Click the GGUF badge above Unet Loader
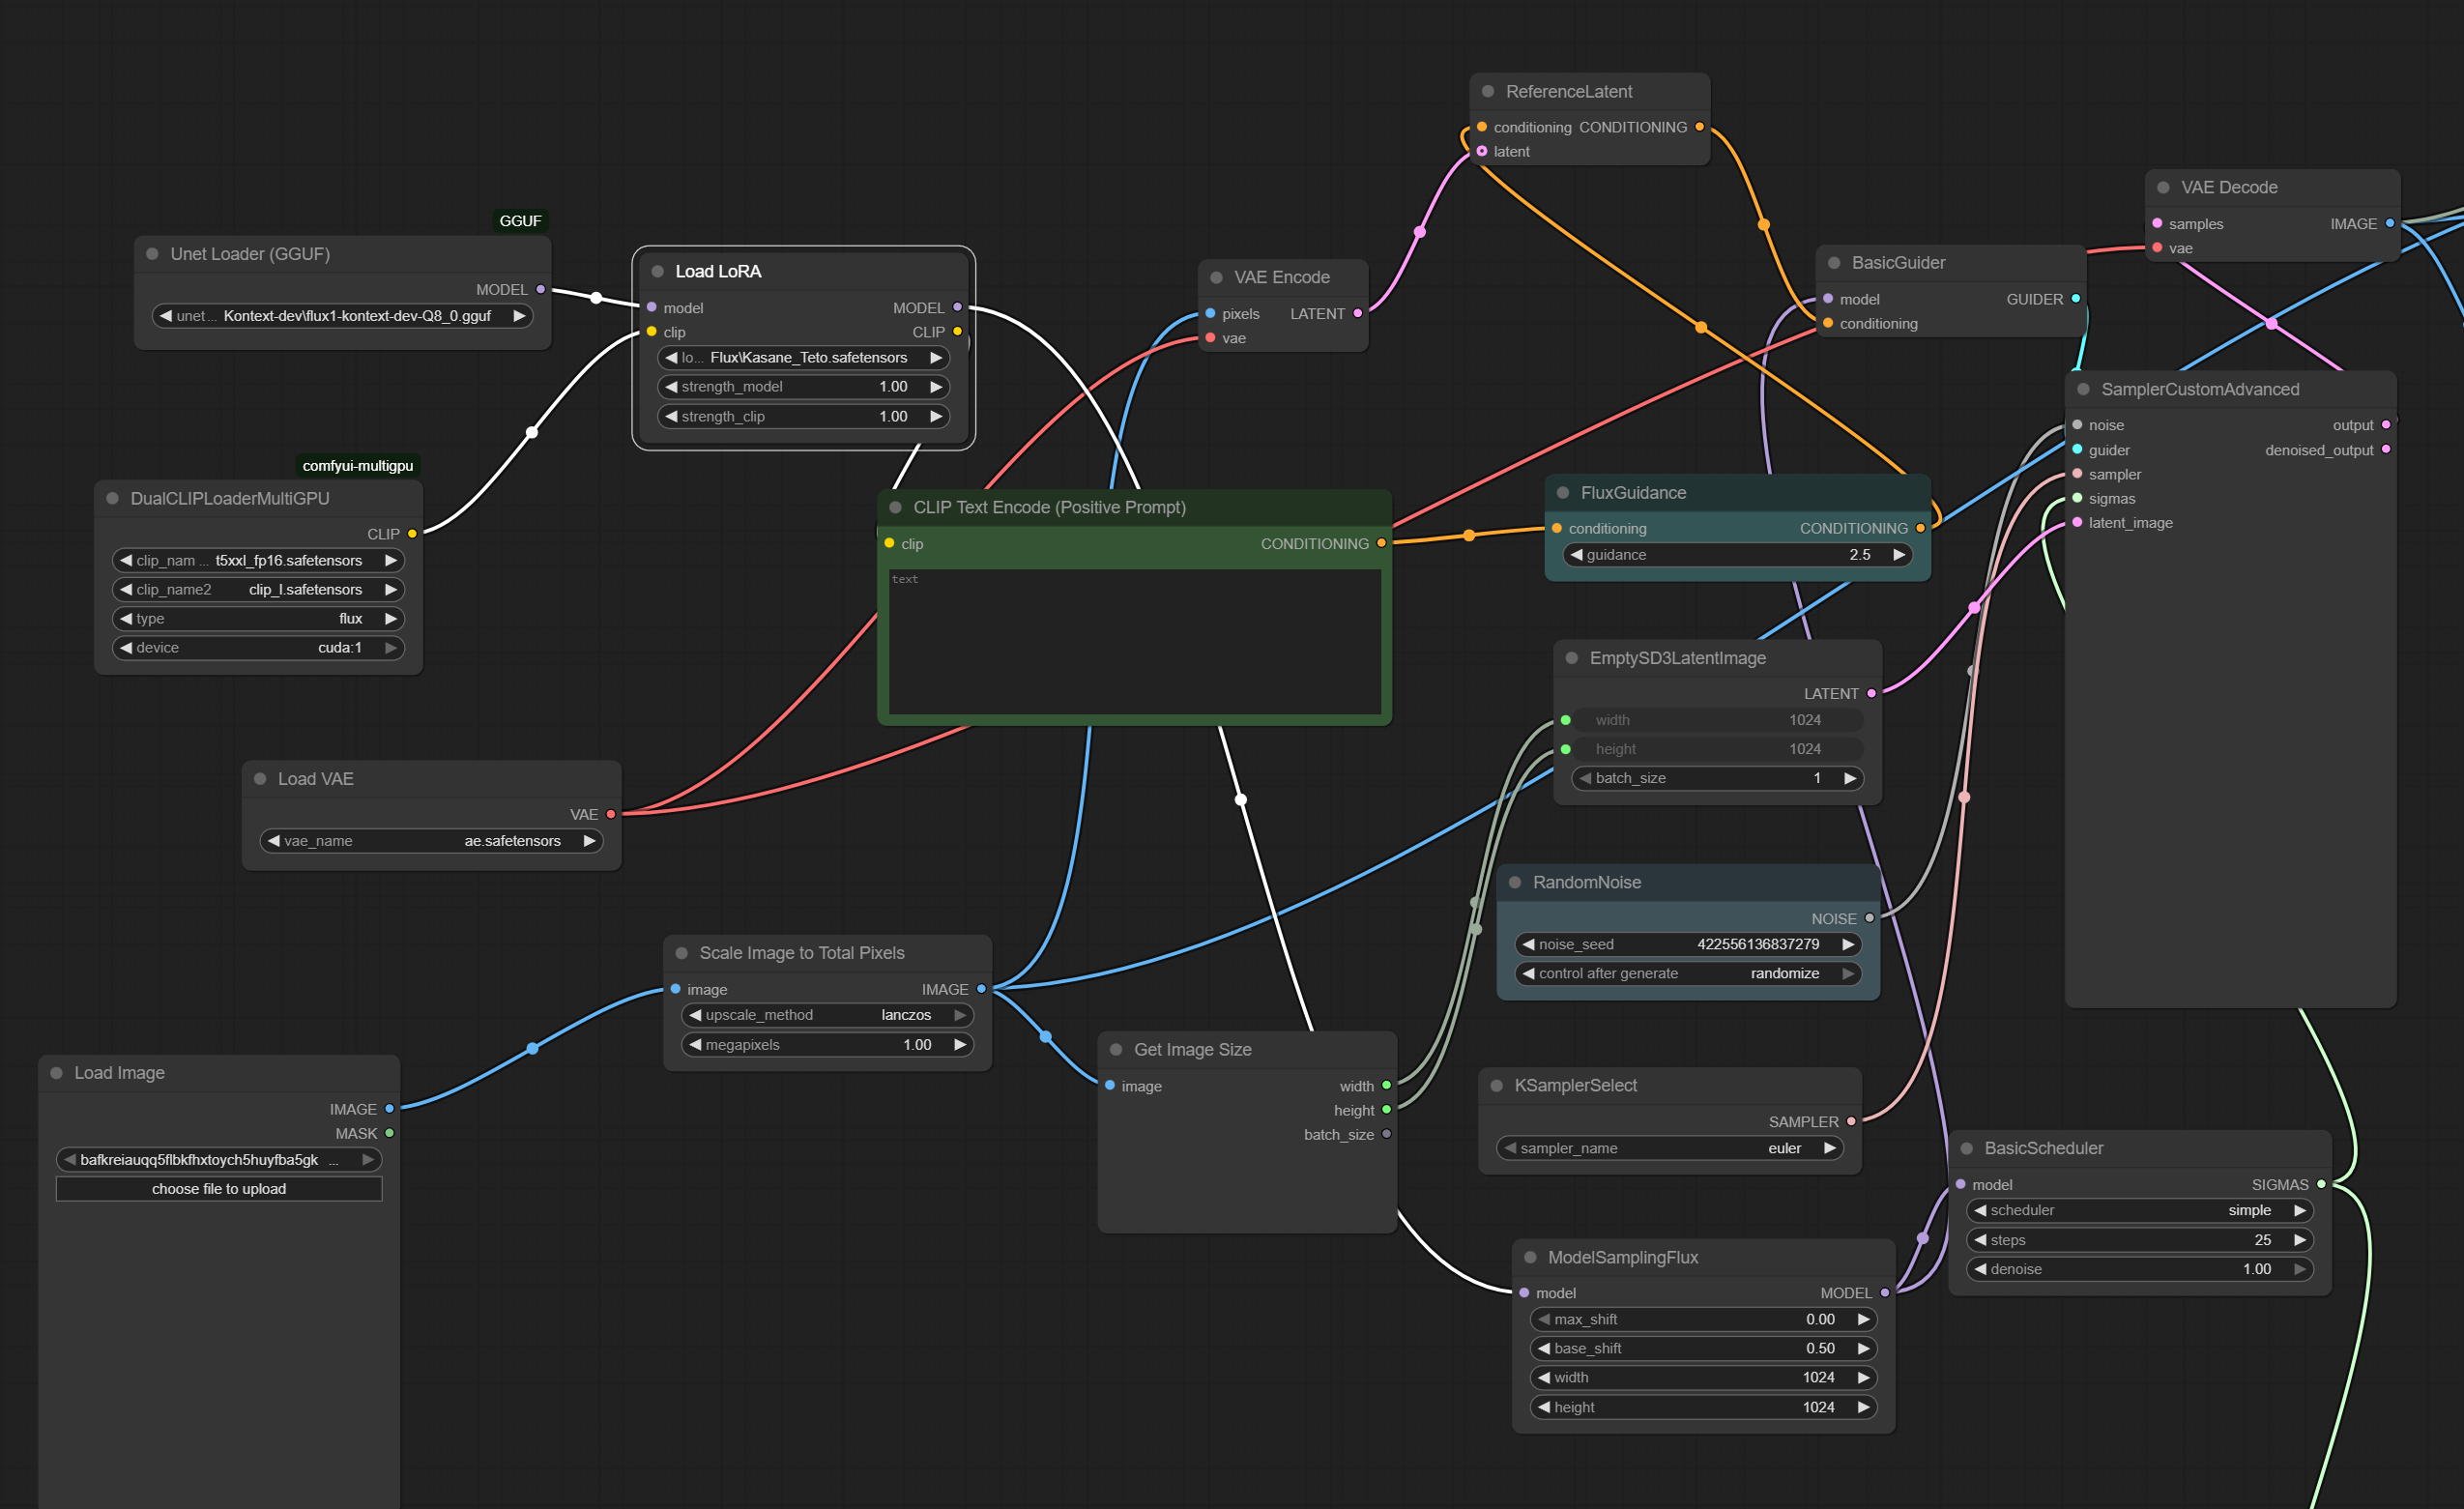This screenshot has width=2464, height=1509. pos(520,220)
